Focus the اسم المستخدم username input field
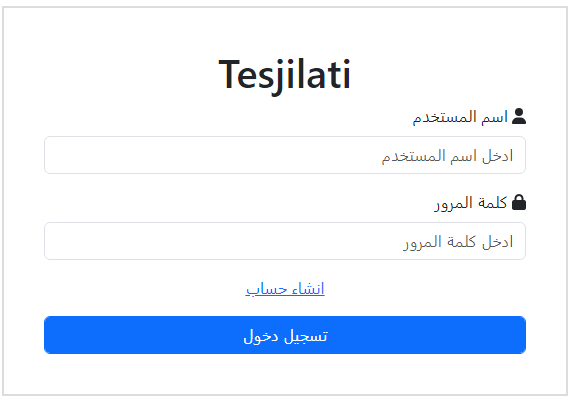This screenshot has width=570, height=403. click(285, 155)
